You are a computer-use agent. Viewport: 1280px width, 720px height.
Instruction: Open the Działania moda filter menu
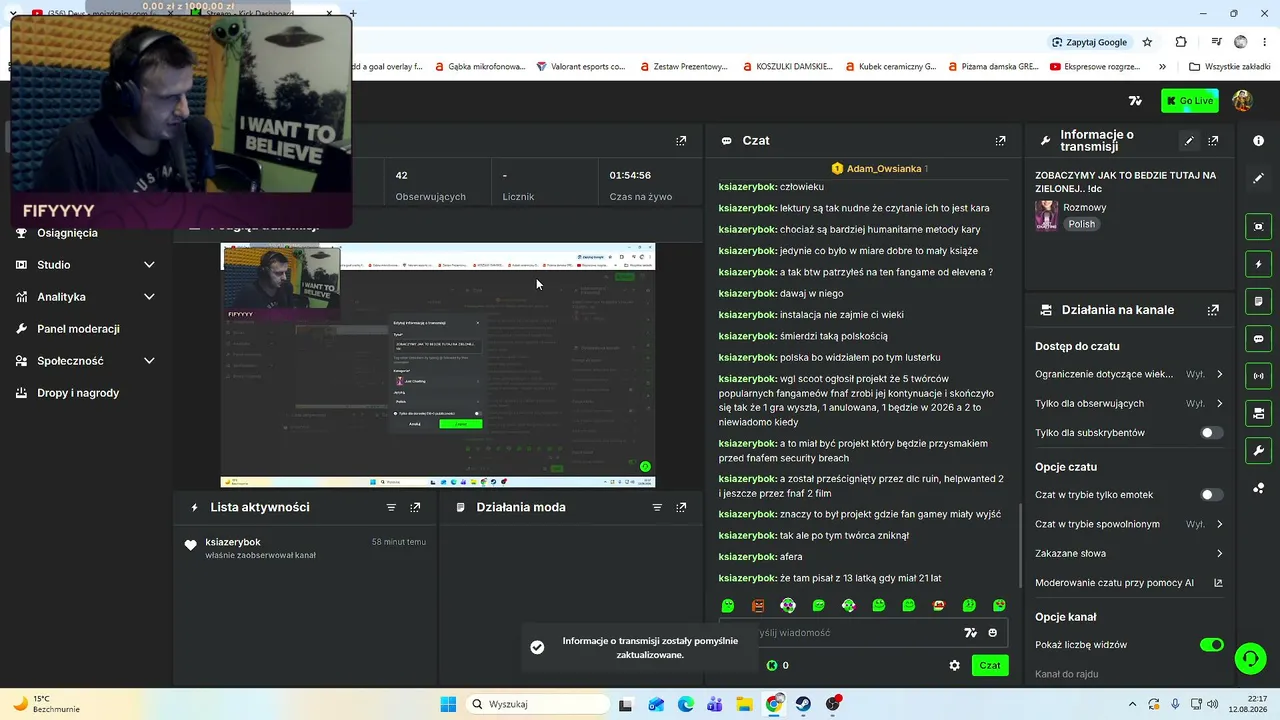click(657, 507)
